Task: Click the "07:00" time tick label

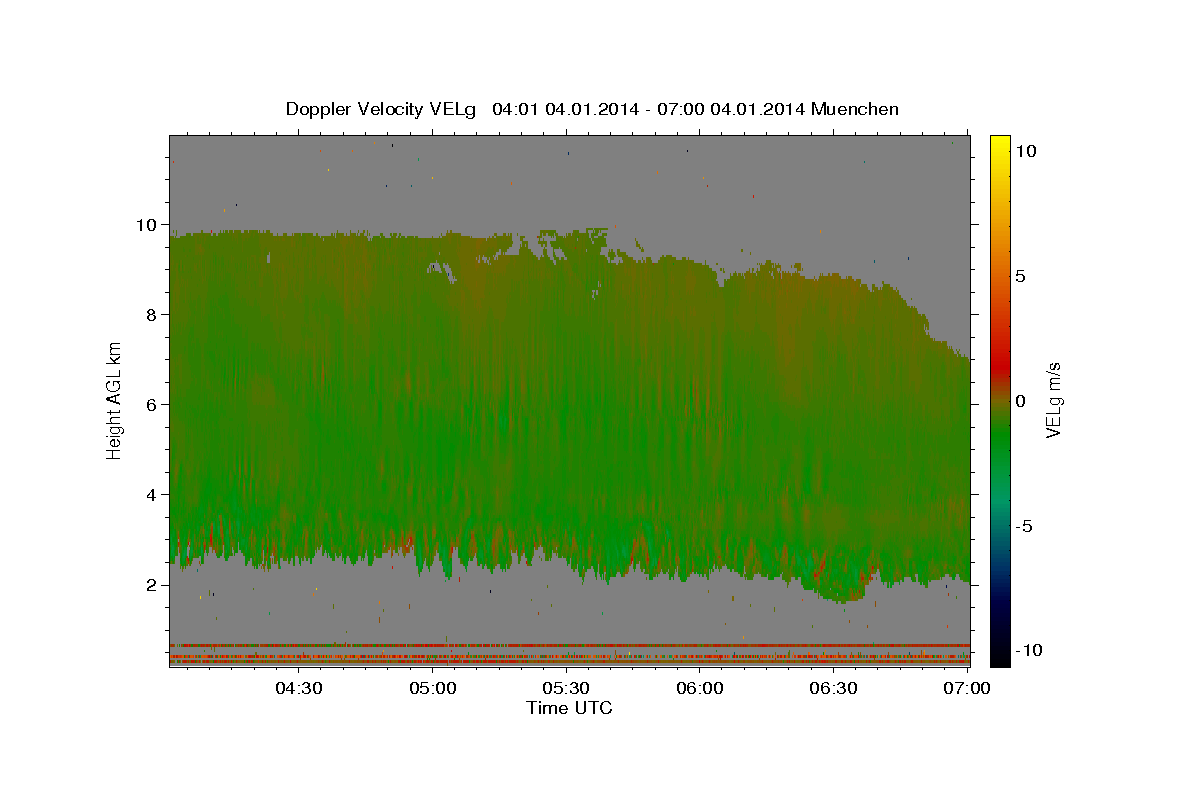Action: pyautogui.click(x=967, y=688)
